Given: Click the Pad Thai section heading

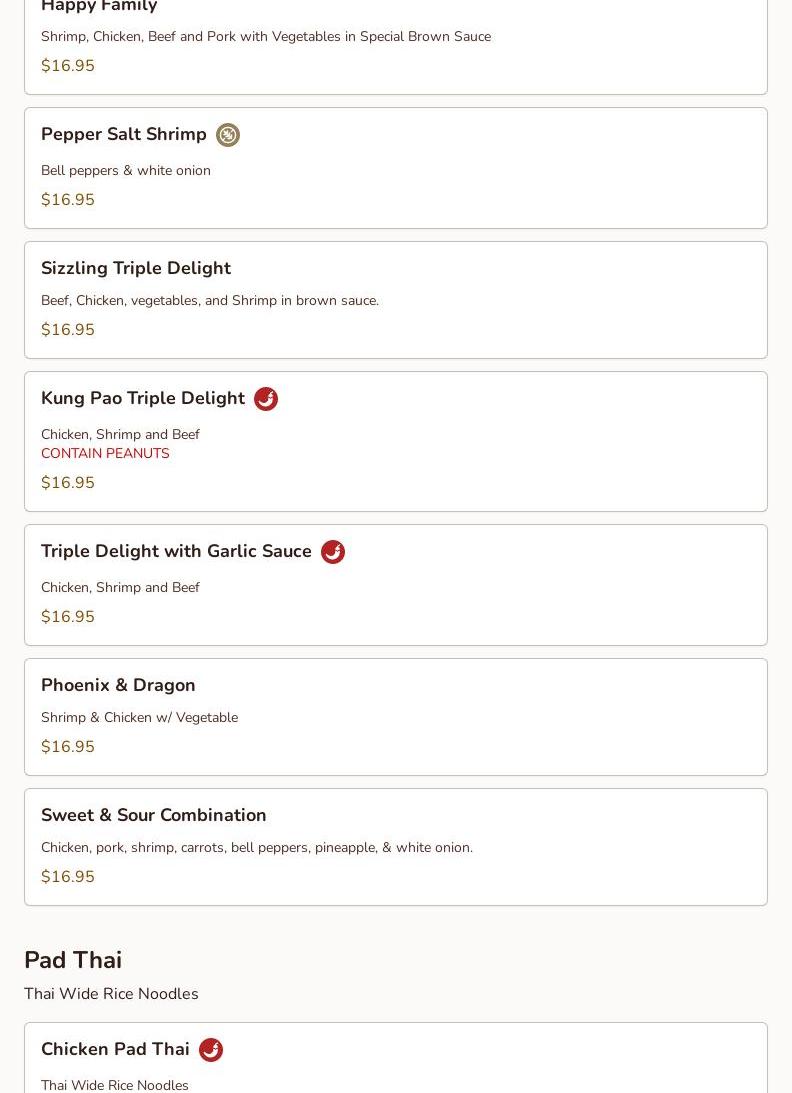Looking at the screenshot, I should (x=73, y=960).
